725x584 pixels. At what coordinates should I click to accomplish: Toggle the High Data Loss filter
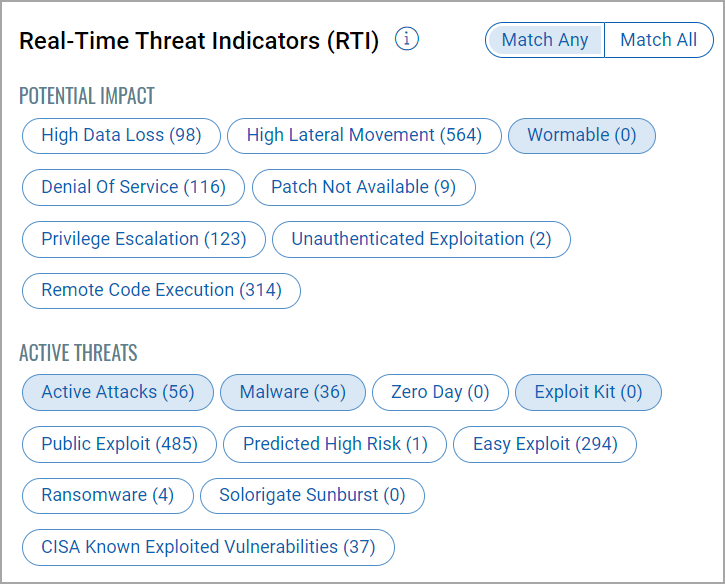coord(121,135)
